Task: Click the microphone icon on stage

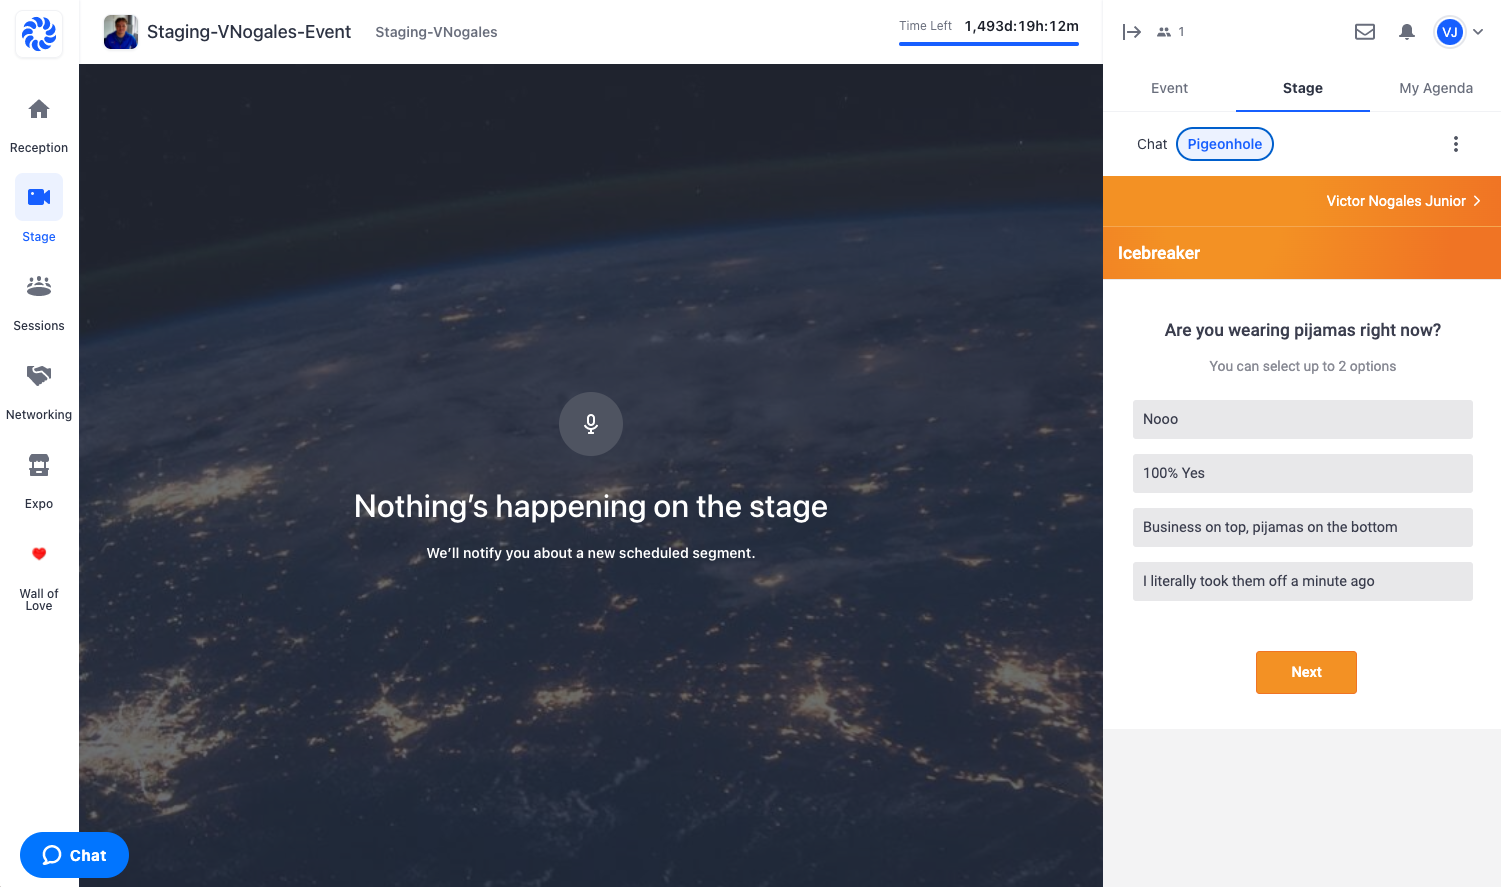Action: click(x=591, y=424)
